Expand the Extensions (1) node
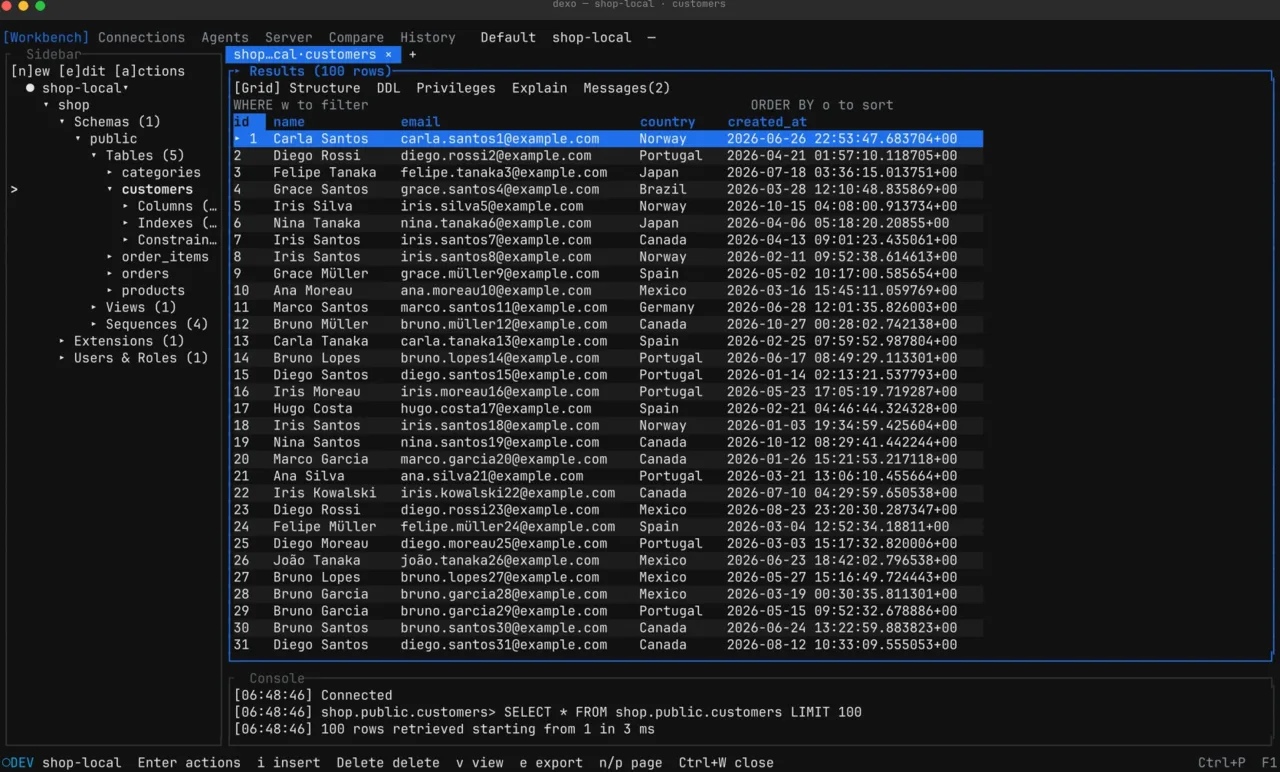Viewport: 1280px width, 772px height. point(62,342)
